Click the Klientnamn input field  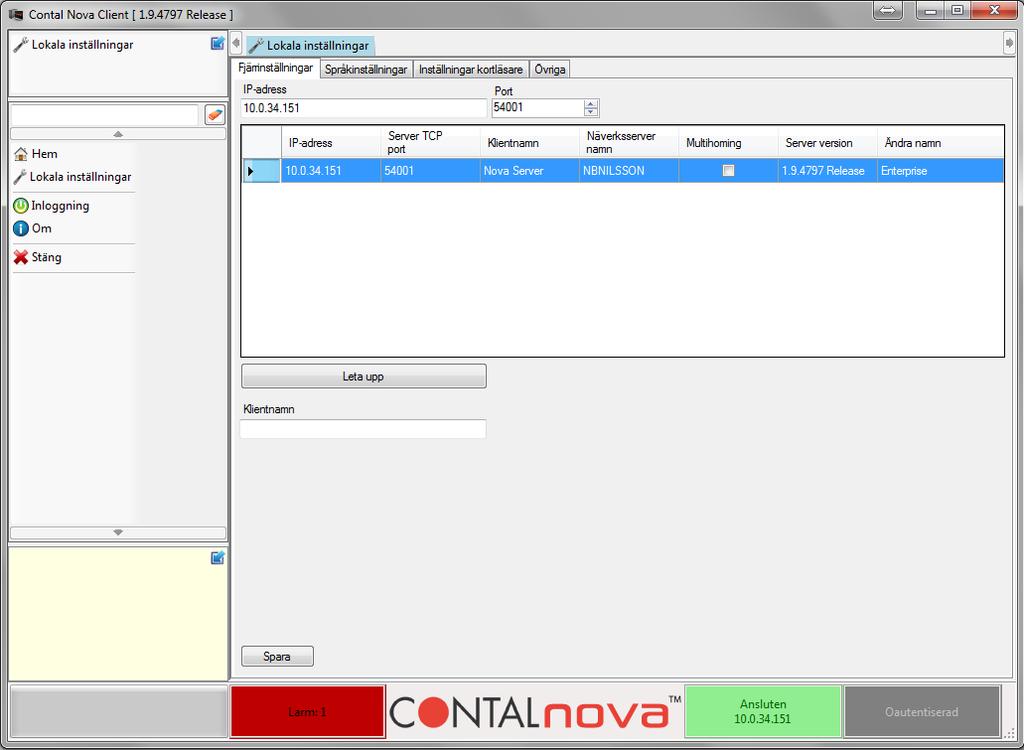click(x=363, y=429)
